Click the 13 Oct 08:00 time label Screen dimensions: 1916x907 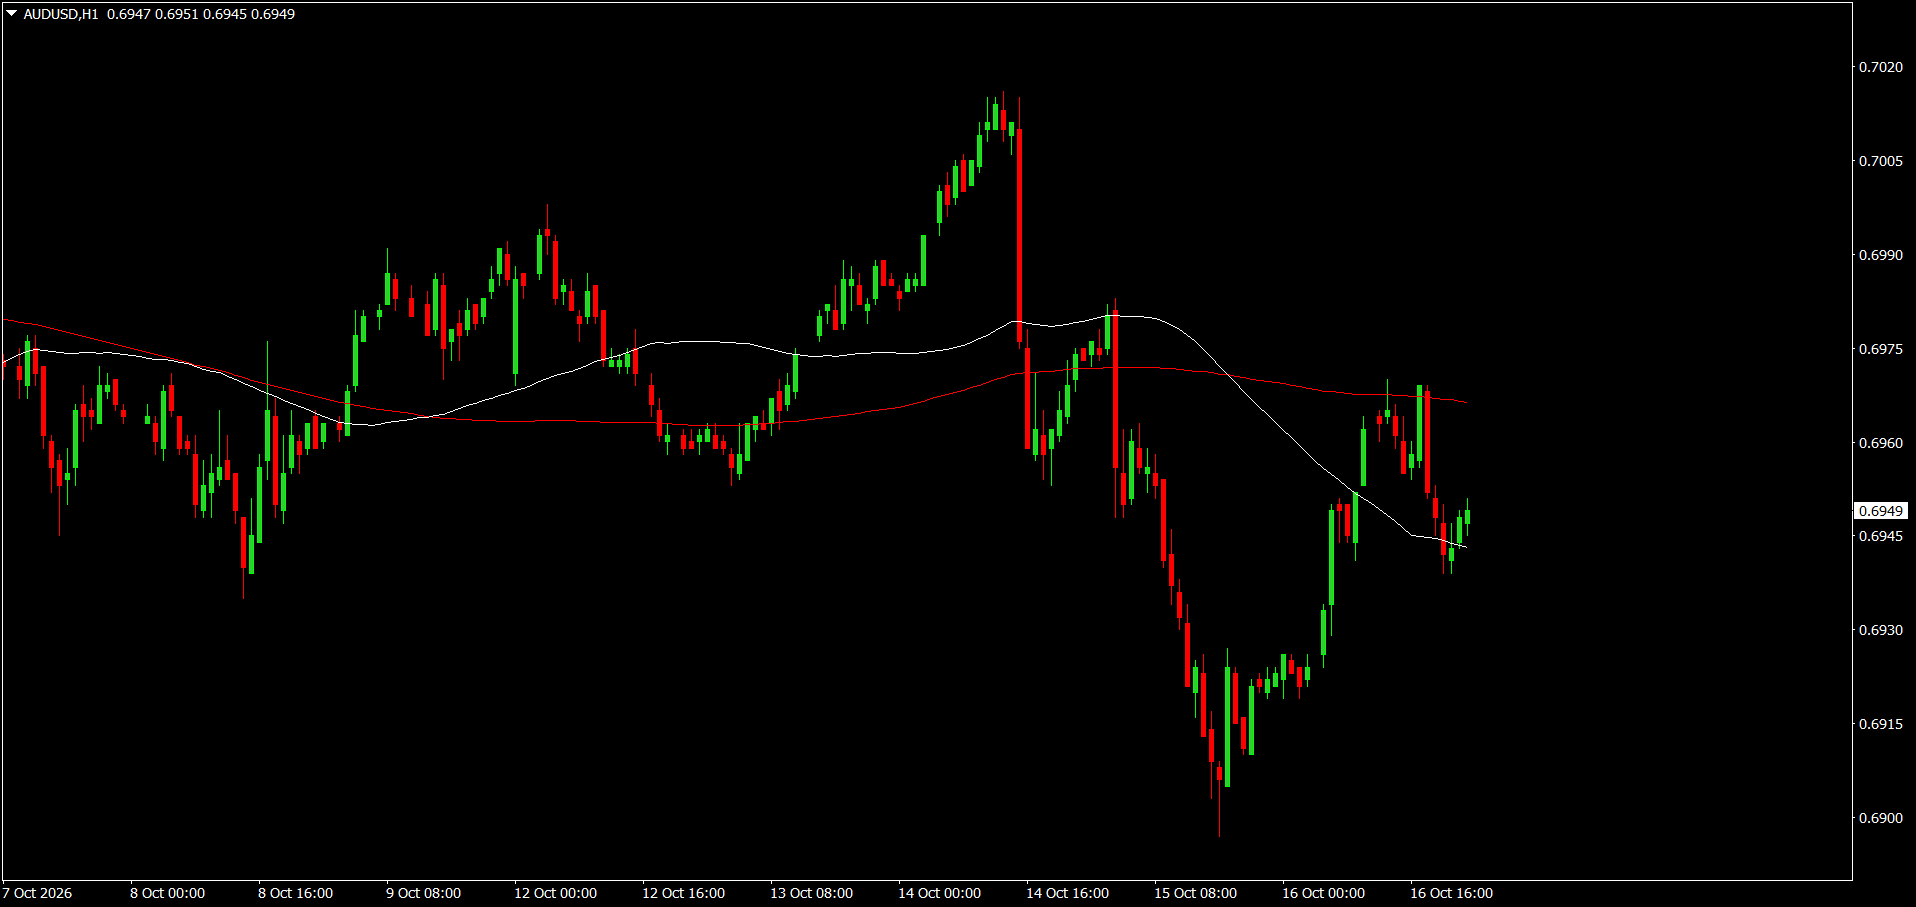811,893
